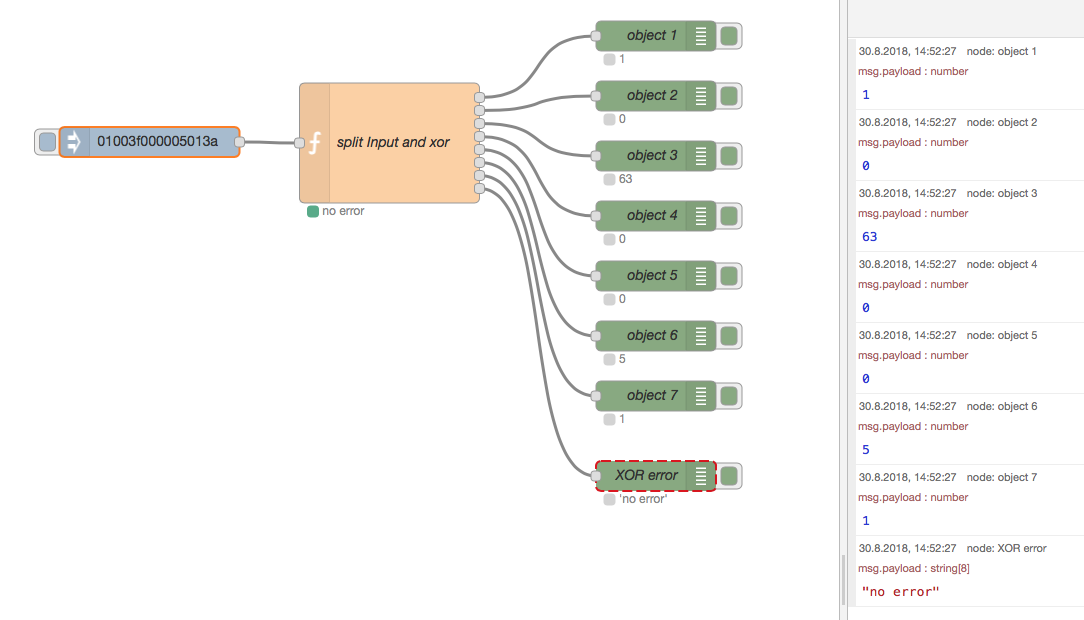Viewport: 1084px width, 620px height.
Task: Click the debug list icon on object 4
Action: (x=701, y=216)
